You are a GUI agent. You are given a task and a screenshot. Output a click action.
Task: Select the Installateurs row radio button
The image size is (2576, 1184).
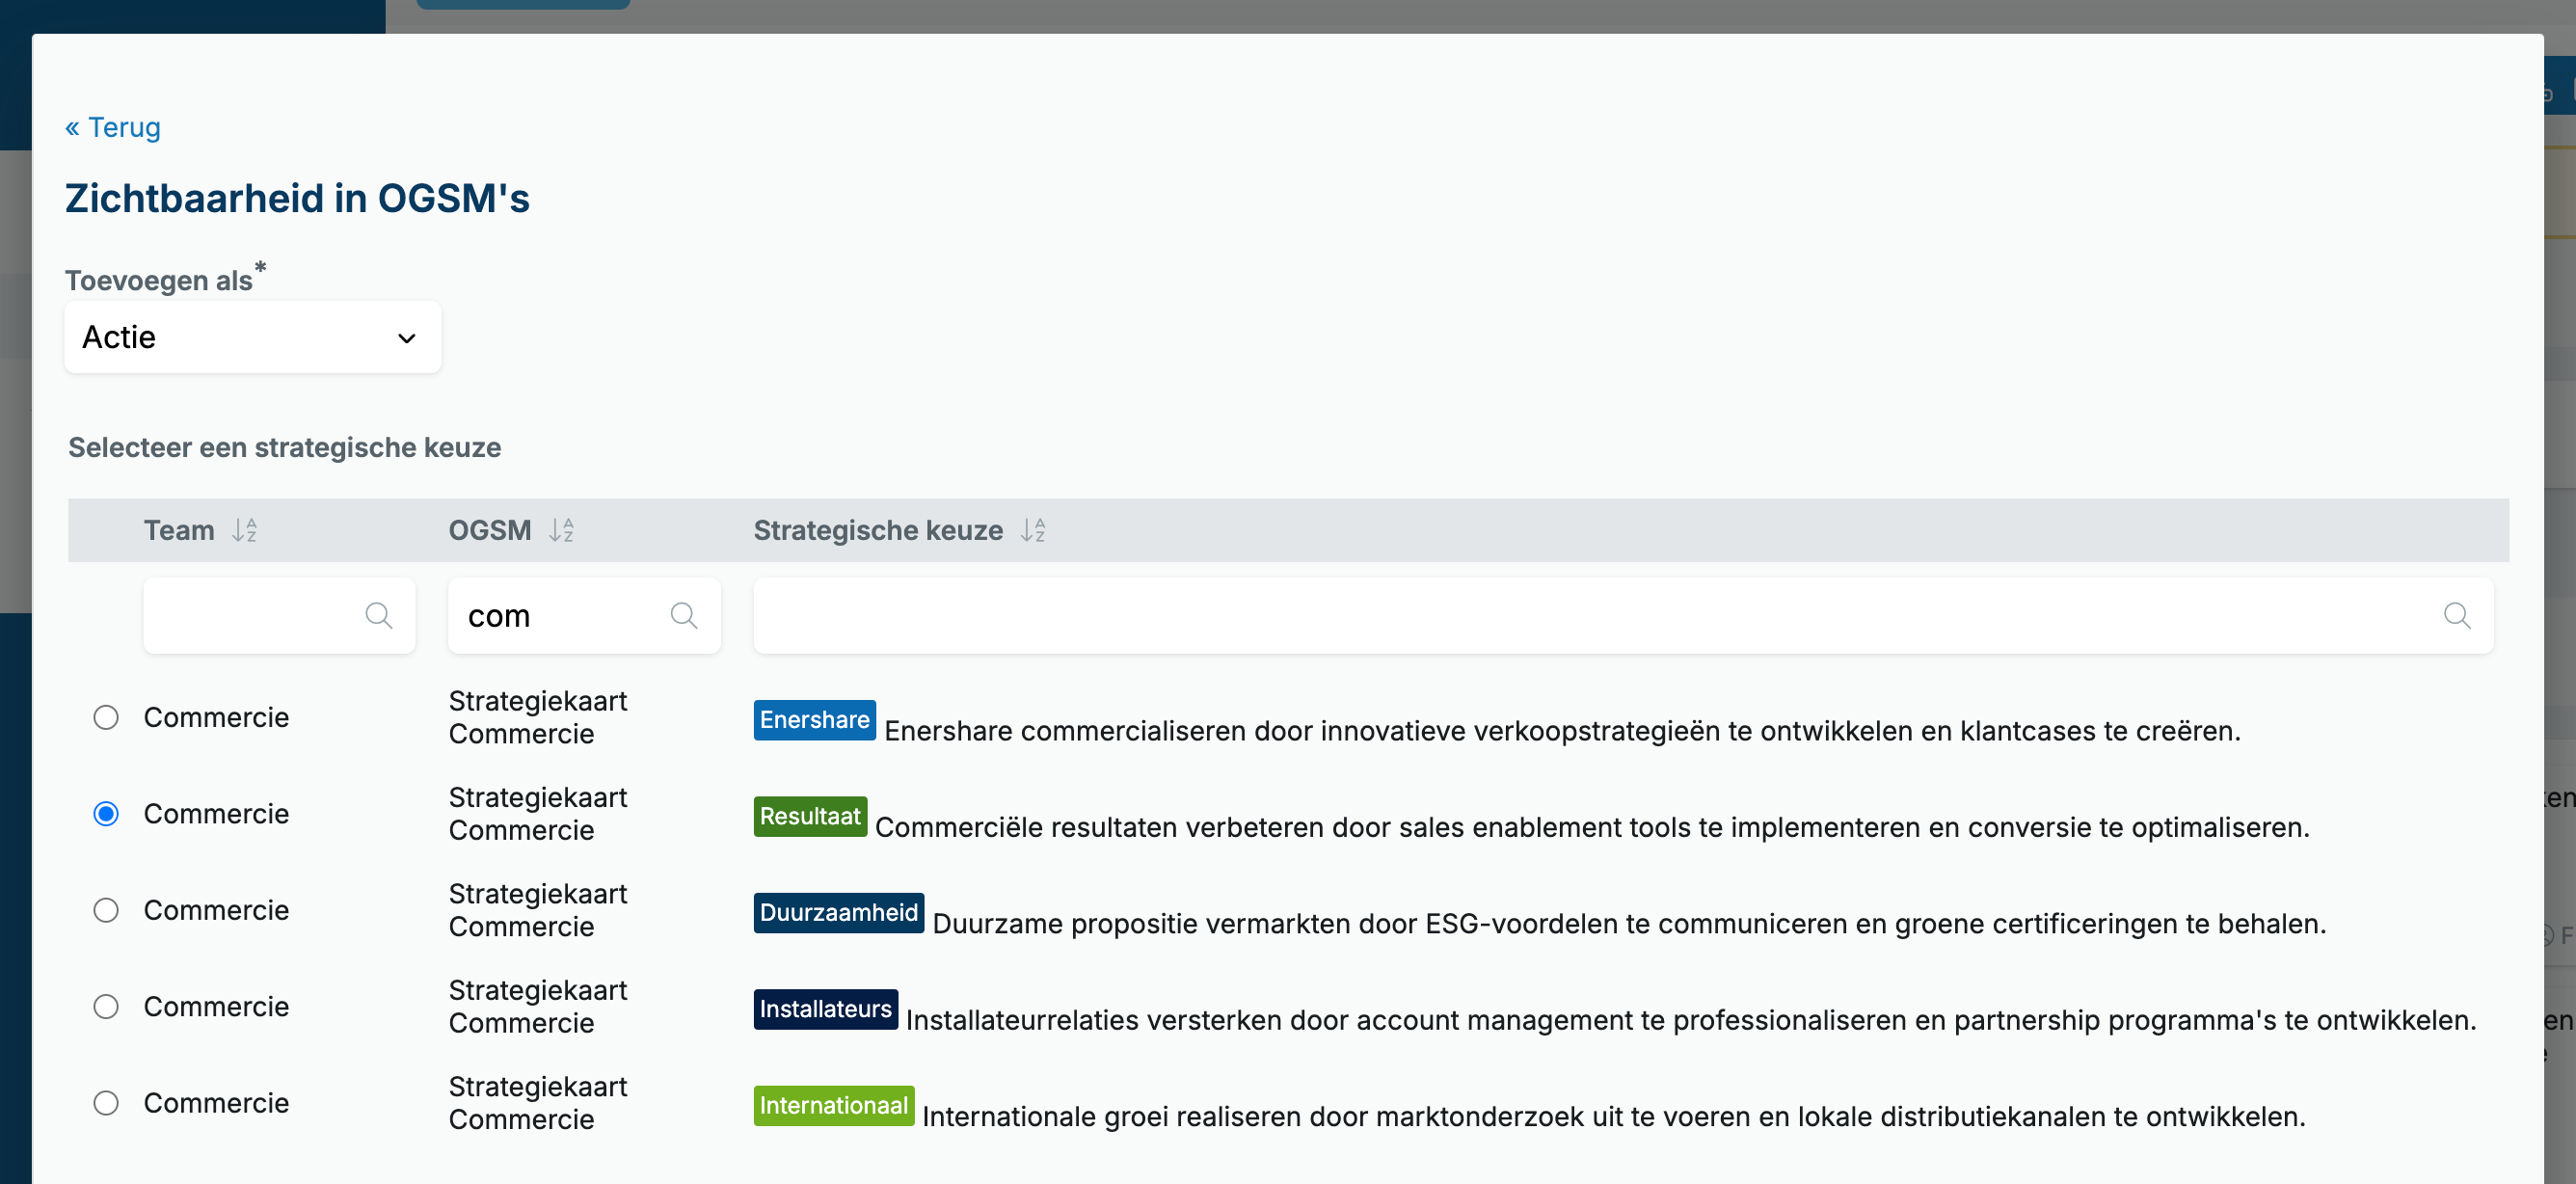106,1007
